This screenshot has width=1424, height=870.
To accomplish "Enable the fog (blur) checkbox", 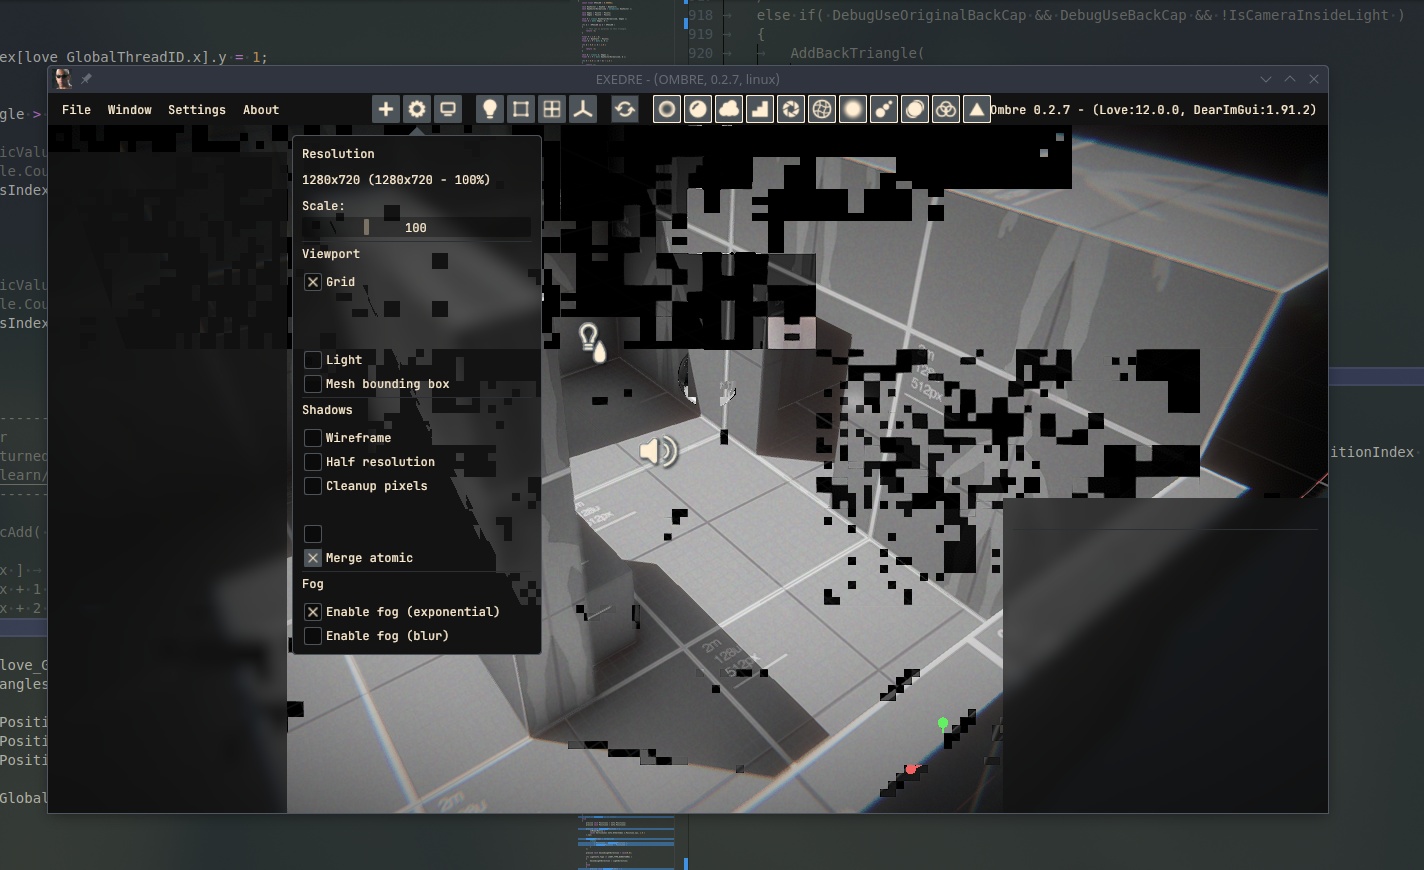I will click(x=313, y=636).
